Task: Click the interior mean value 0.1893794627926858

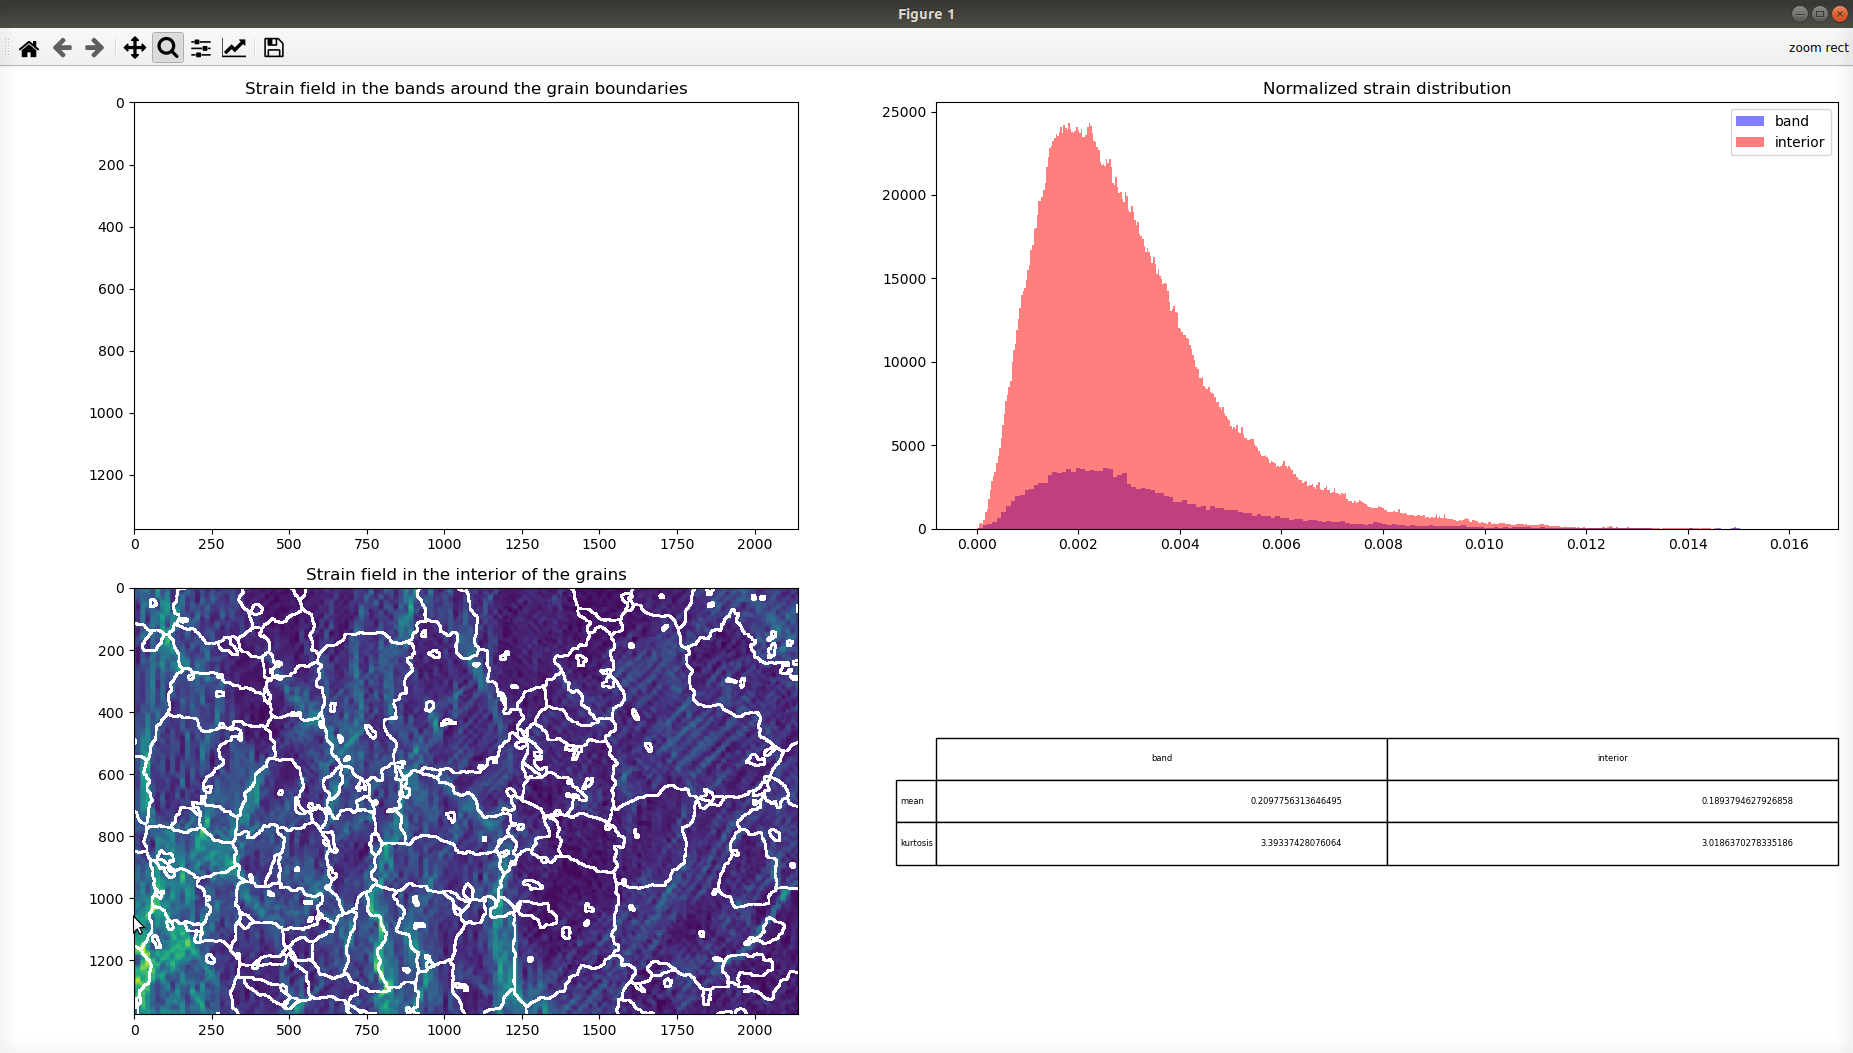Action: (x=1746, y=801)
